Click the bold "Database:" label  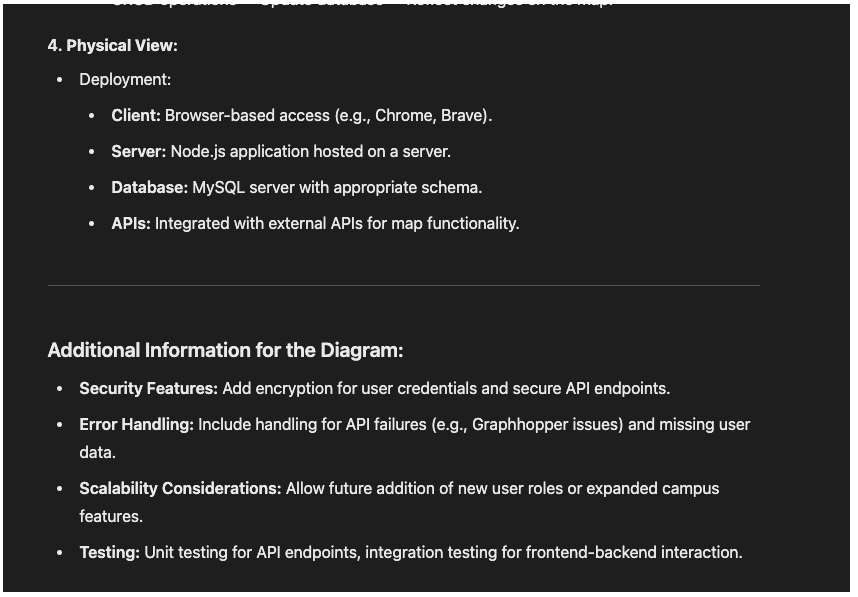tap(150, 188)
